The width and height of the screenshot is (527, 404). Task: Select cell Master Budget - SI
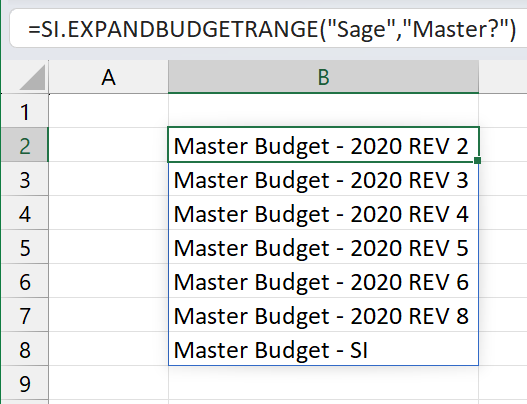[x=323, y=349]
